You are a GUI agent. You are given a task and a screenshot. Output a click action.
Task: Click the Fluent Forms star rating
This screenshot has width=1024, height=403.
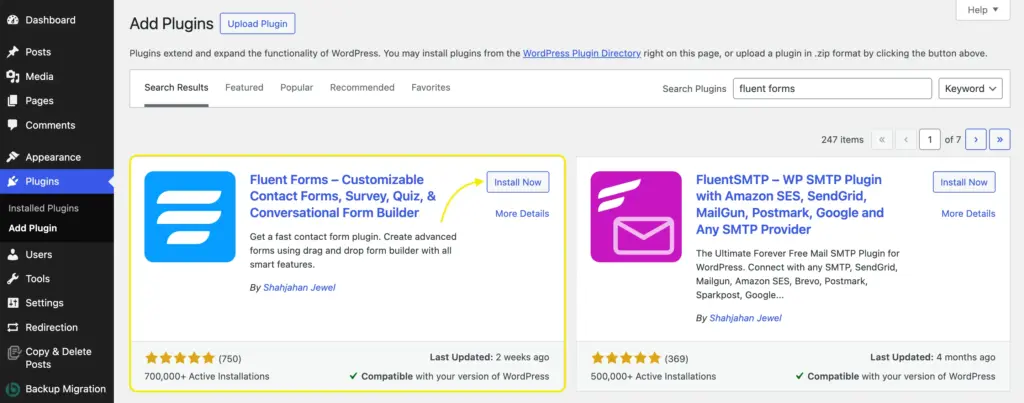(180, 358)
